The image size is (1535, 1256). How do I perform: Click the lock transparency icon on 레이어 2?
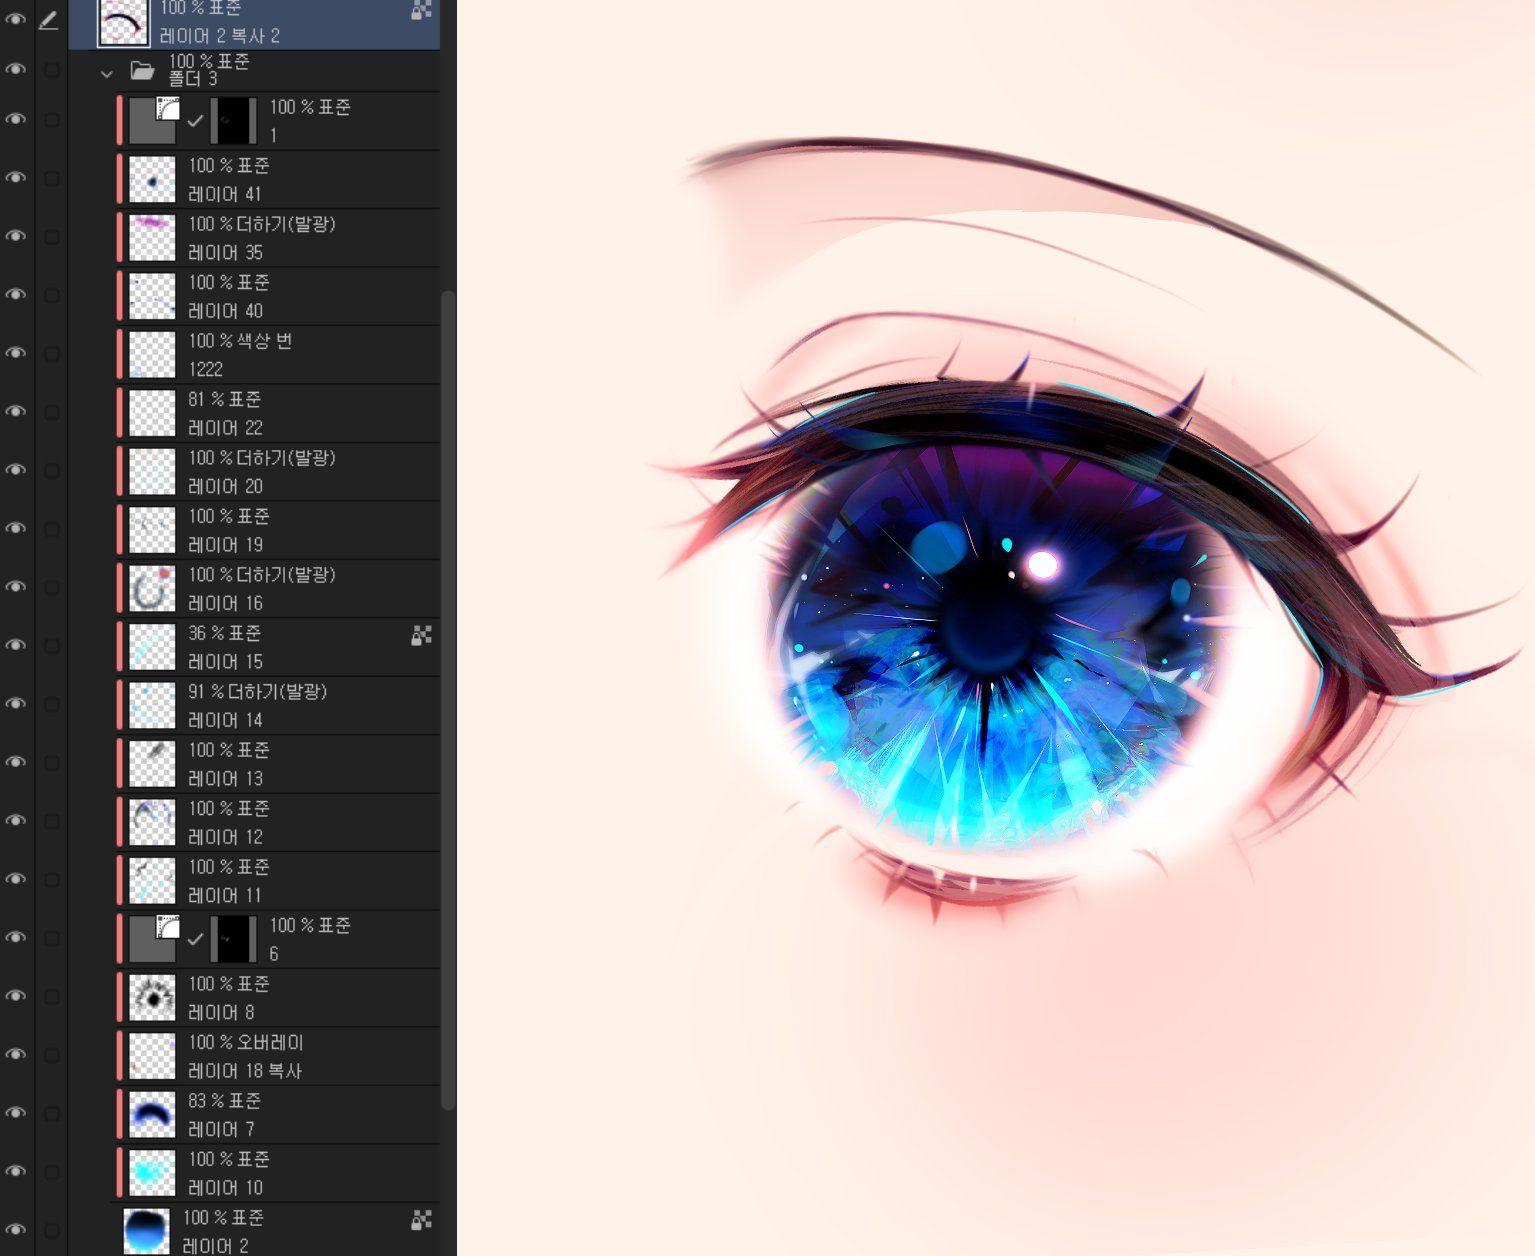click(421, 1219)
